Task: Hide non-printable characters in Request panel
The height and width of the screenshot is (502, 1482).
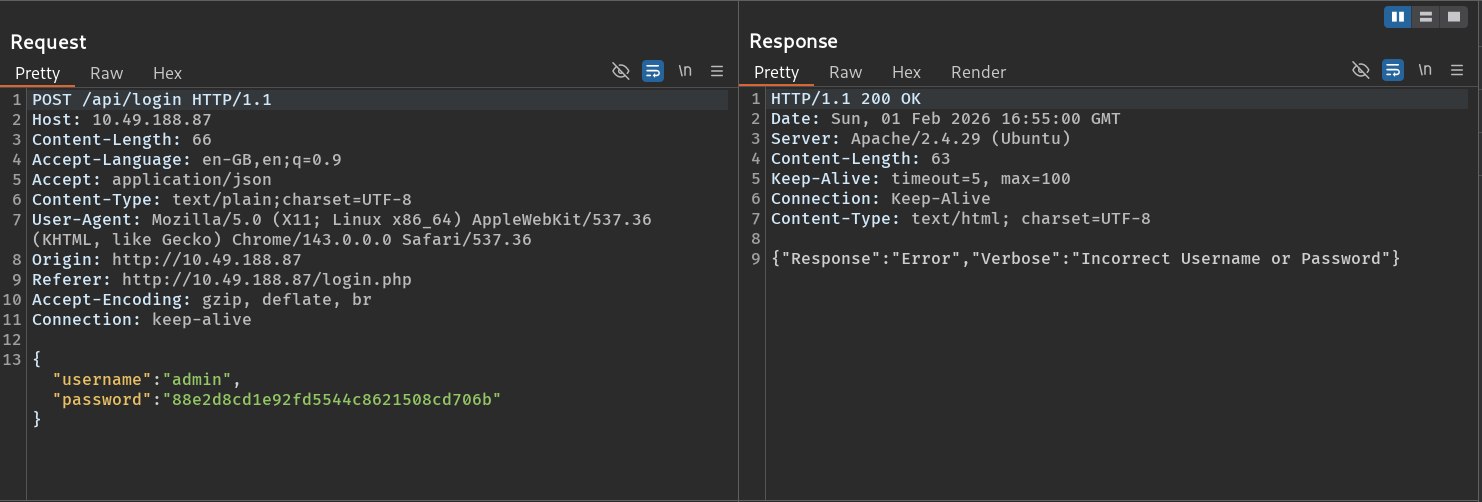Action: coord(621,71)
